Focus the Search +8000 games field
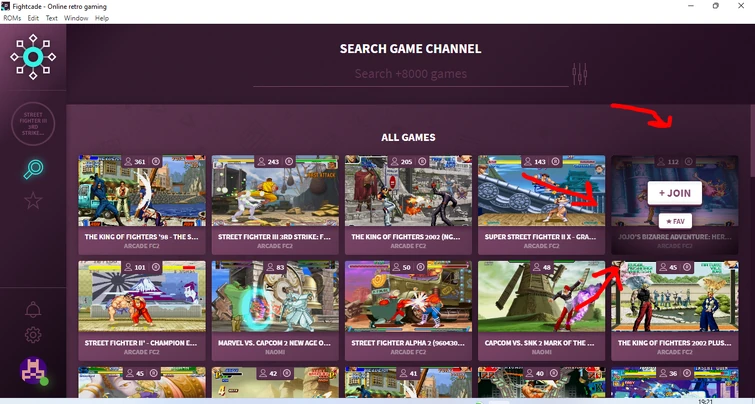Viewport: 755px width, 404px height. click(x=411, y=74)
